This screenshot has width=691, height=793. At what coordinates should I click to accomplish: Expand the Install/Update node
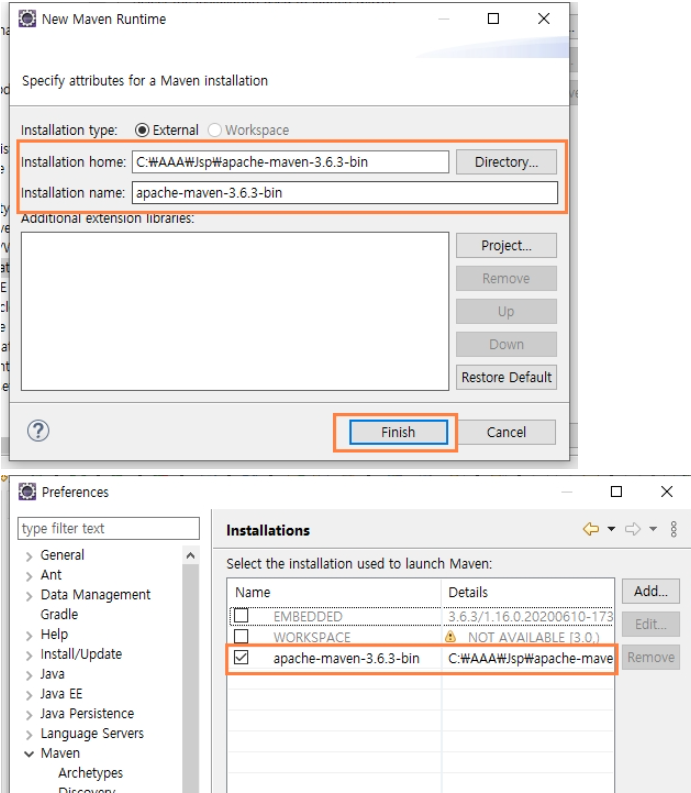tap(29, 655)
